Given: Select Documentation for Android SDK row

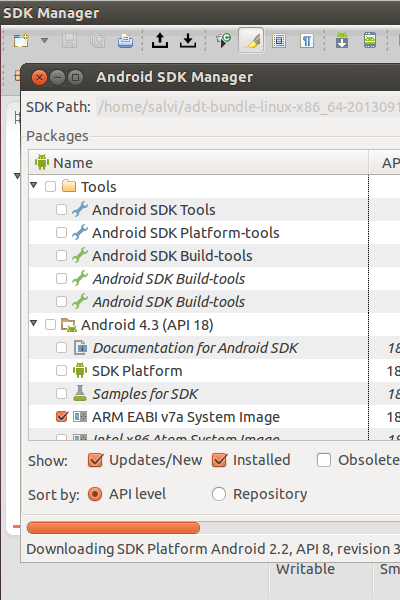Looking at the screenshot, I should point(199,348).
